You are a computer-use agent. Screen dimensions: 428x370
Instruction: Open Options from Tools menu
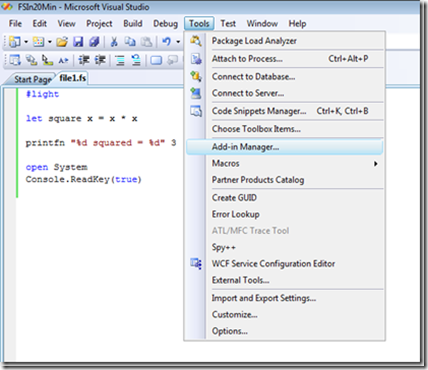pos(285,331)
